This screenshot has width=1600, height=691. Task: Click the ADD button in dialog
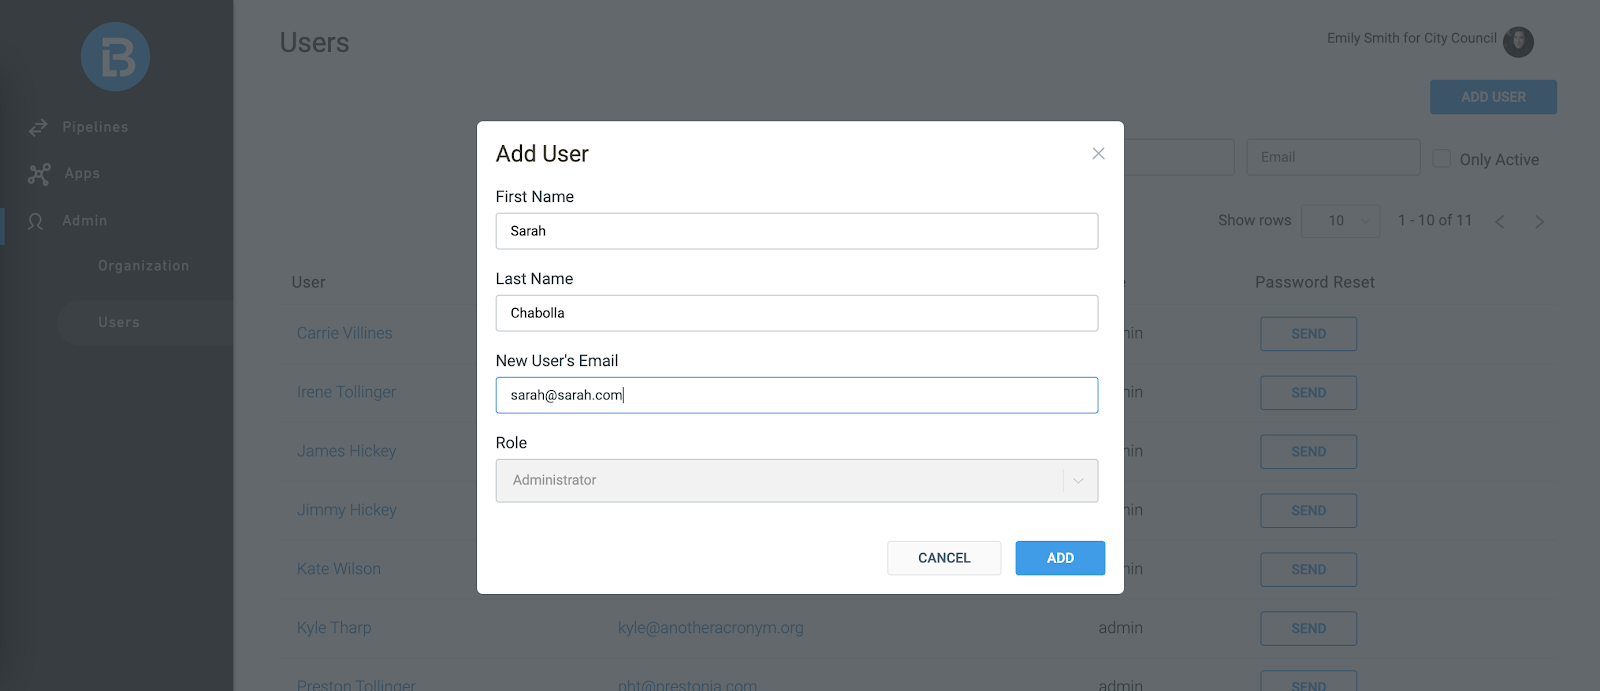coord(1060,558)
